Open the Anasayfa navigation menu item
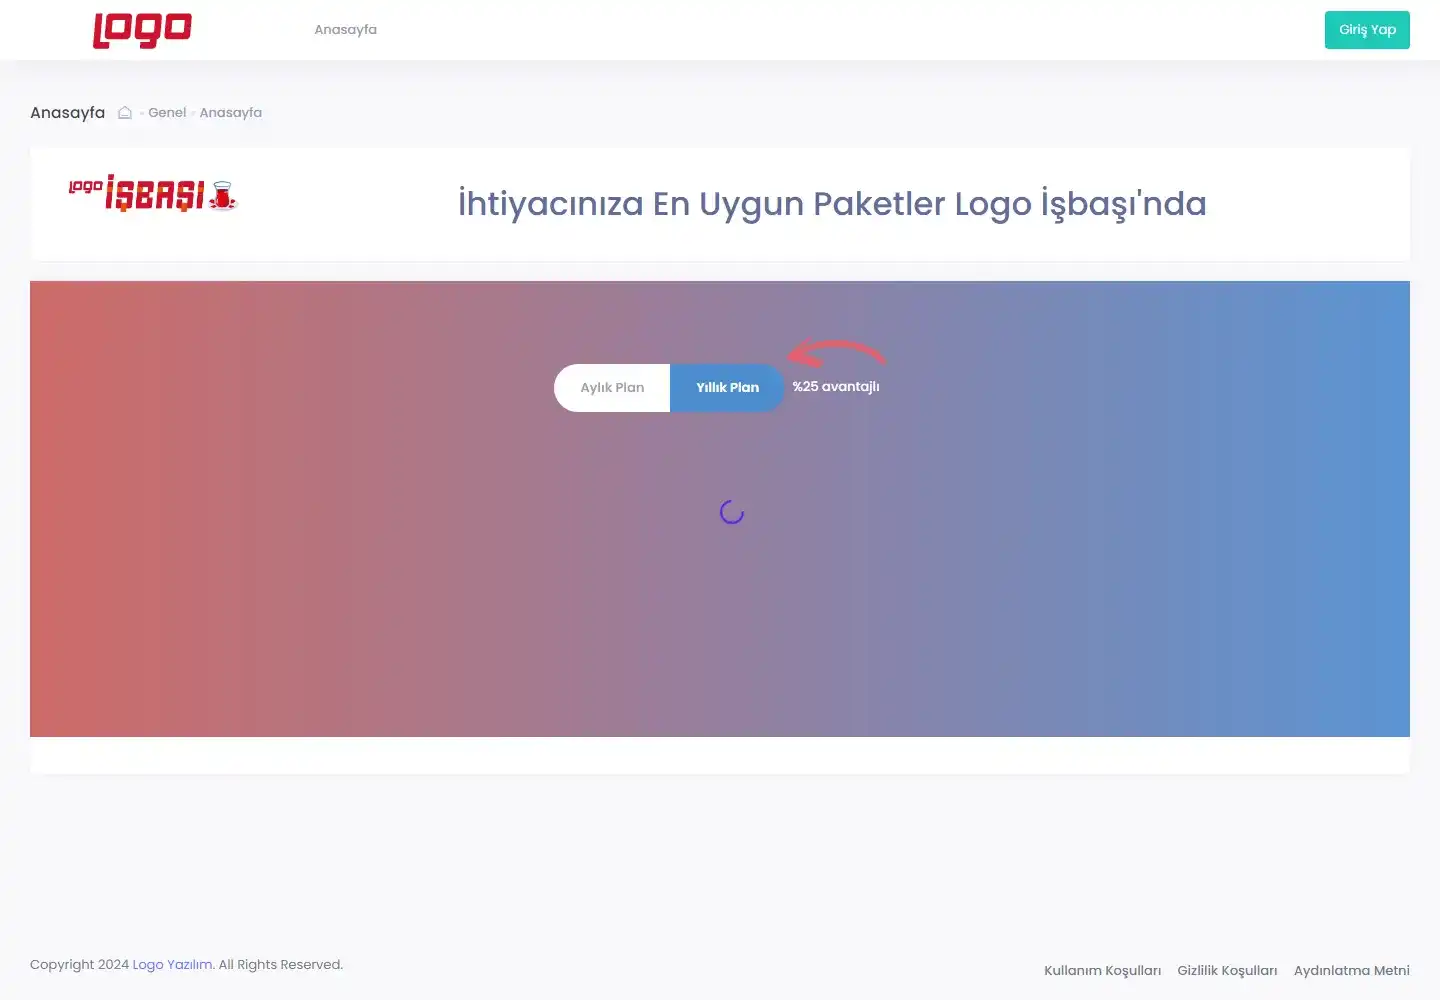The image size is (1440, 1000). (346, 30)
